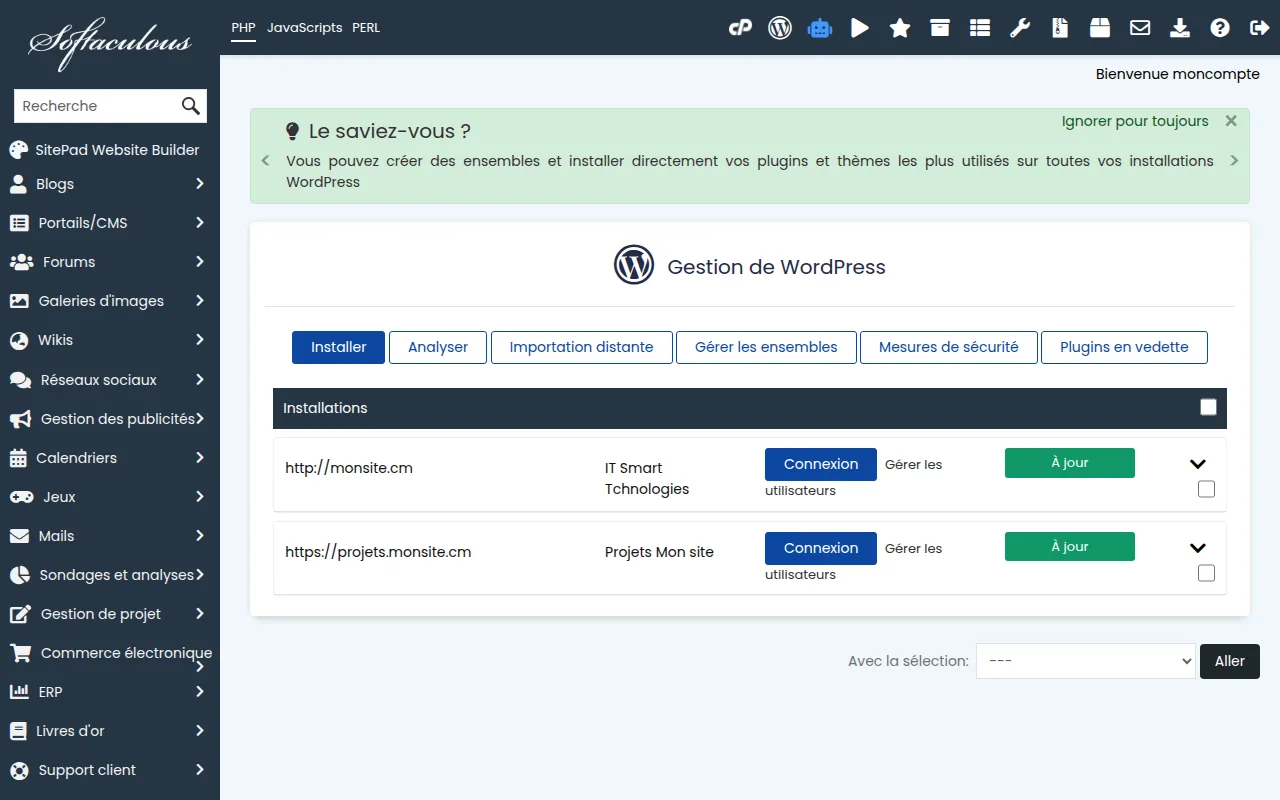The width and height of the screenshot is (1280, 800).
Task: Open the blue robot AI icon
Action: [820, 28]
